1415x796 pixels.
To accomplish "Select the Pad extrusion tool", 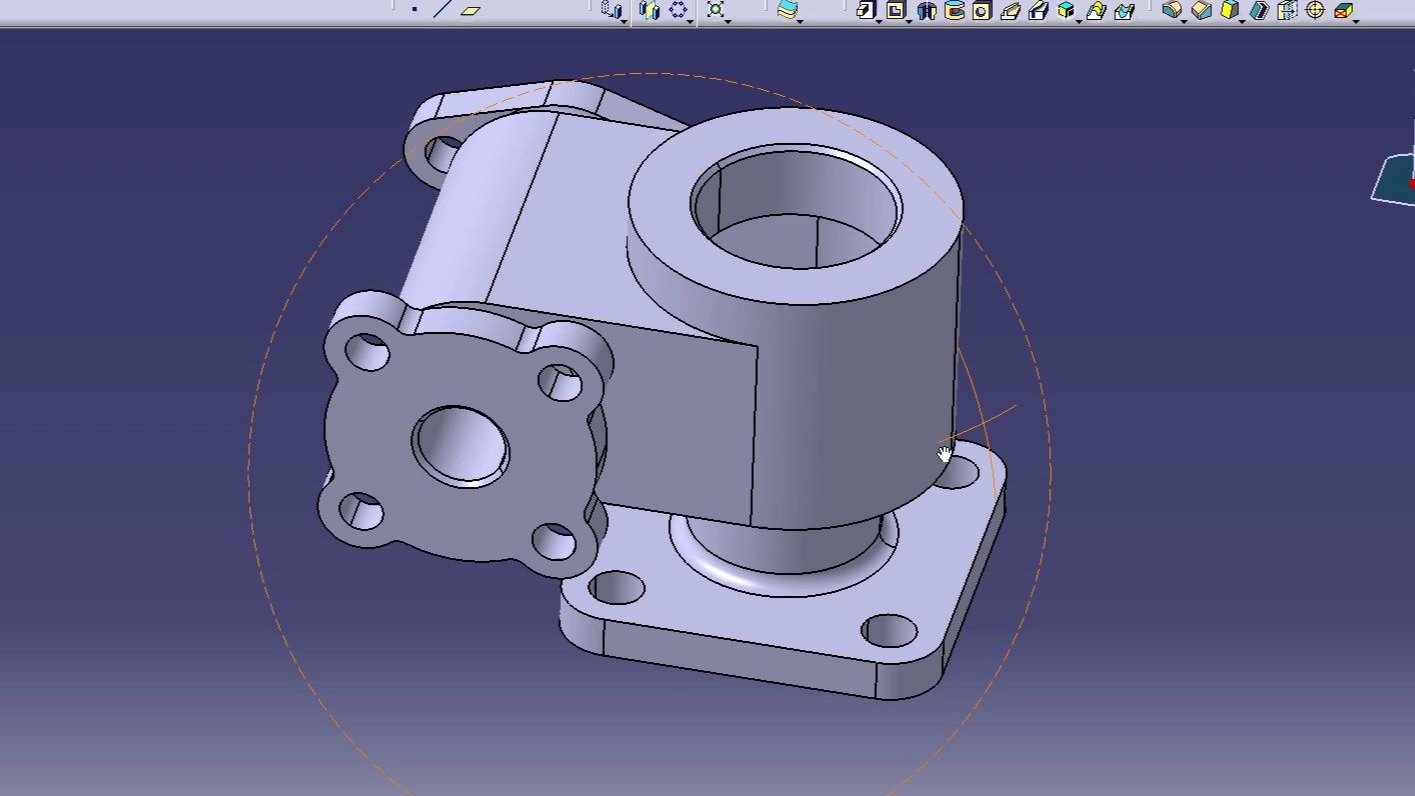I will pyautogui.click(x=866, y=10).
